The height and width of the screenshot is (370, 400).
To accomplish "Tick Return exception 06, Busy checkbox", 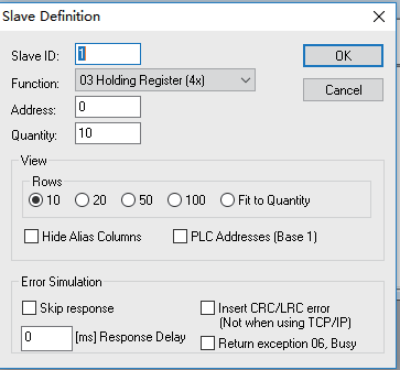I will pyautogui.click(x=208, y=343).
